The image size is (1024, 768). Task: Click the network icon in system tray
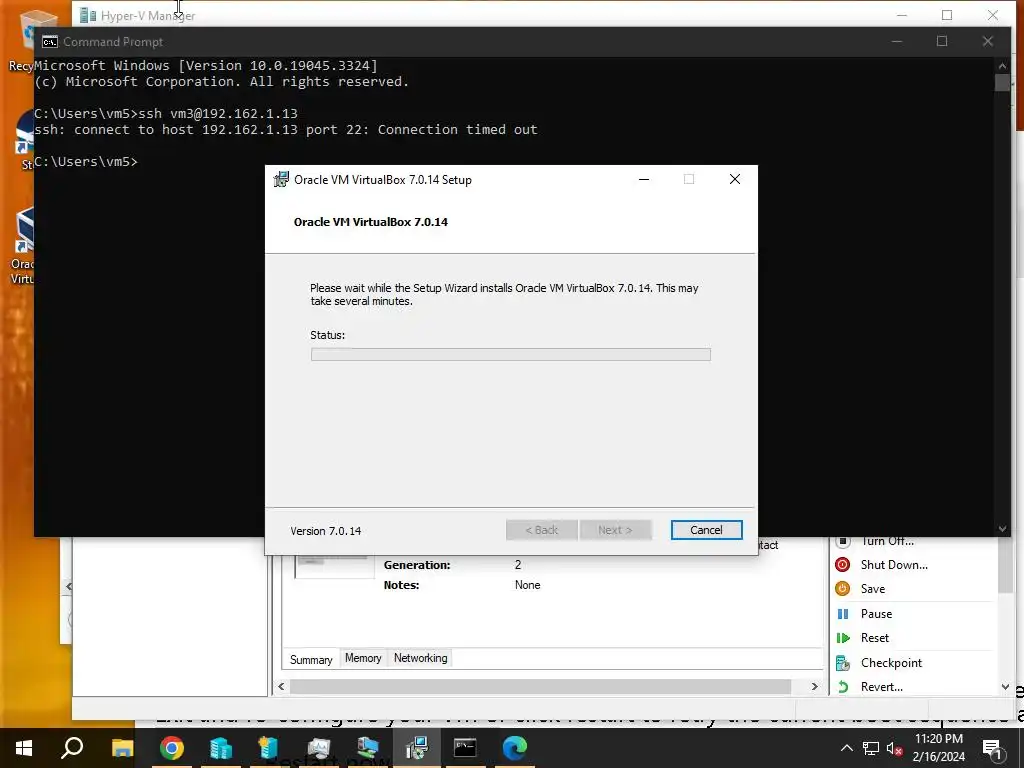tap(871, 748)
